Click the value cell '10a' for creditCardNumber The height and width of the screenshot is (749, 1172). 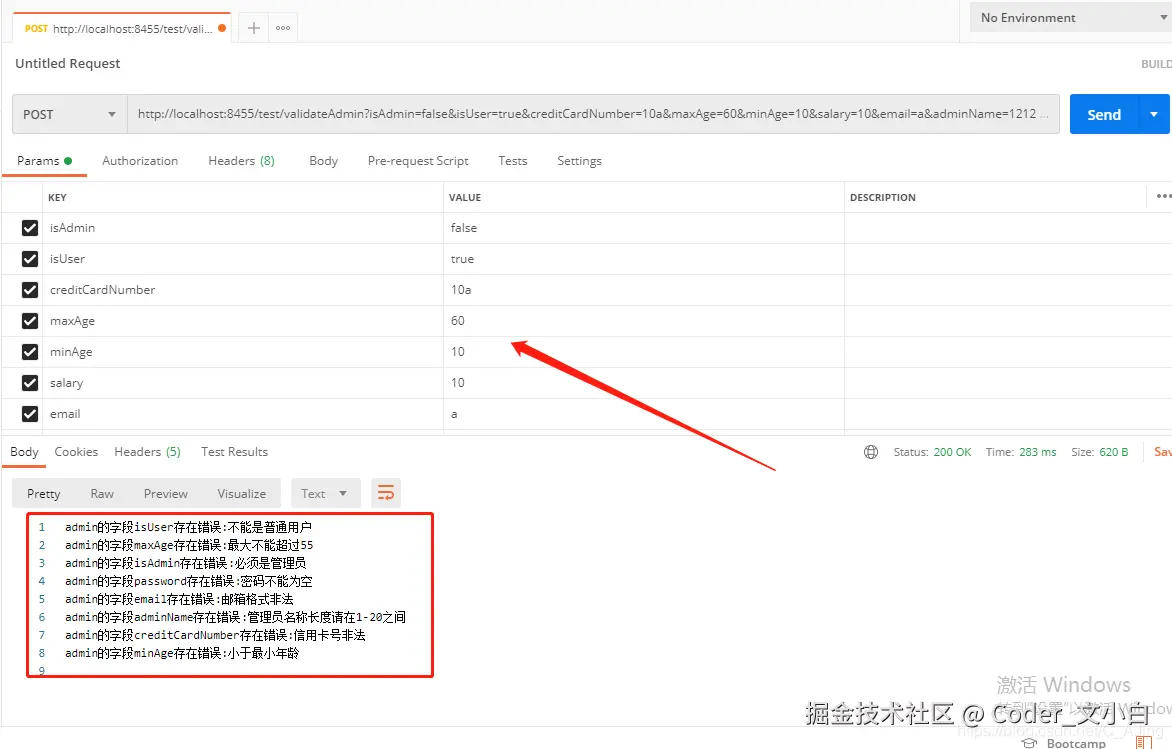click(644, 290)
